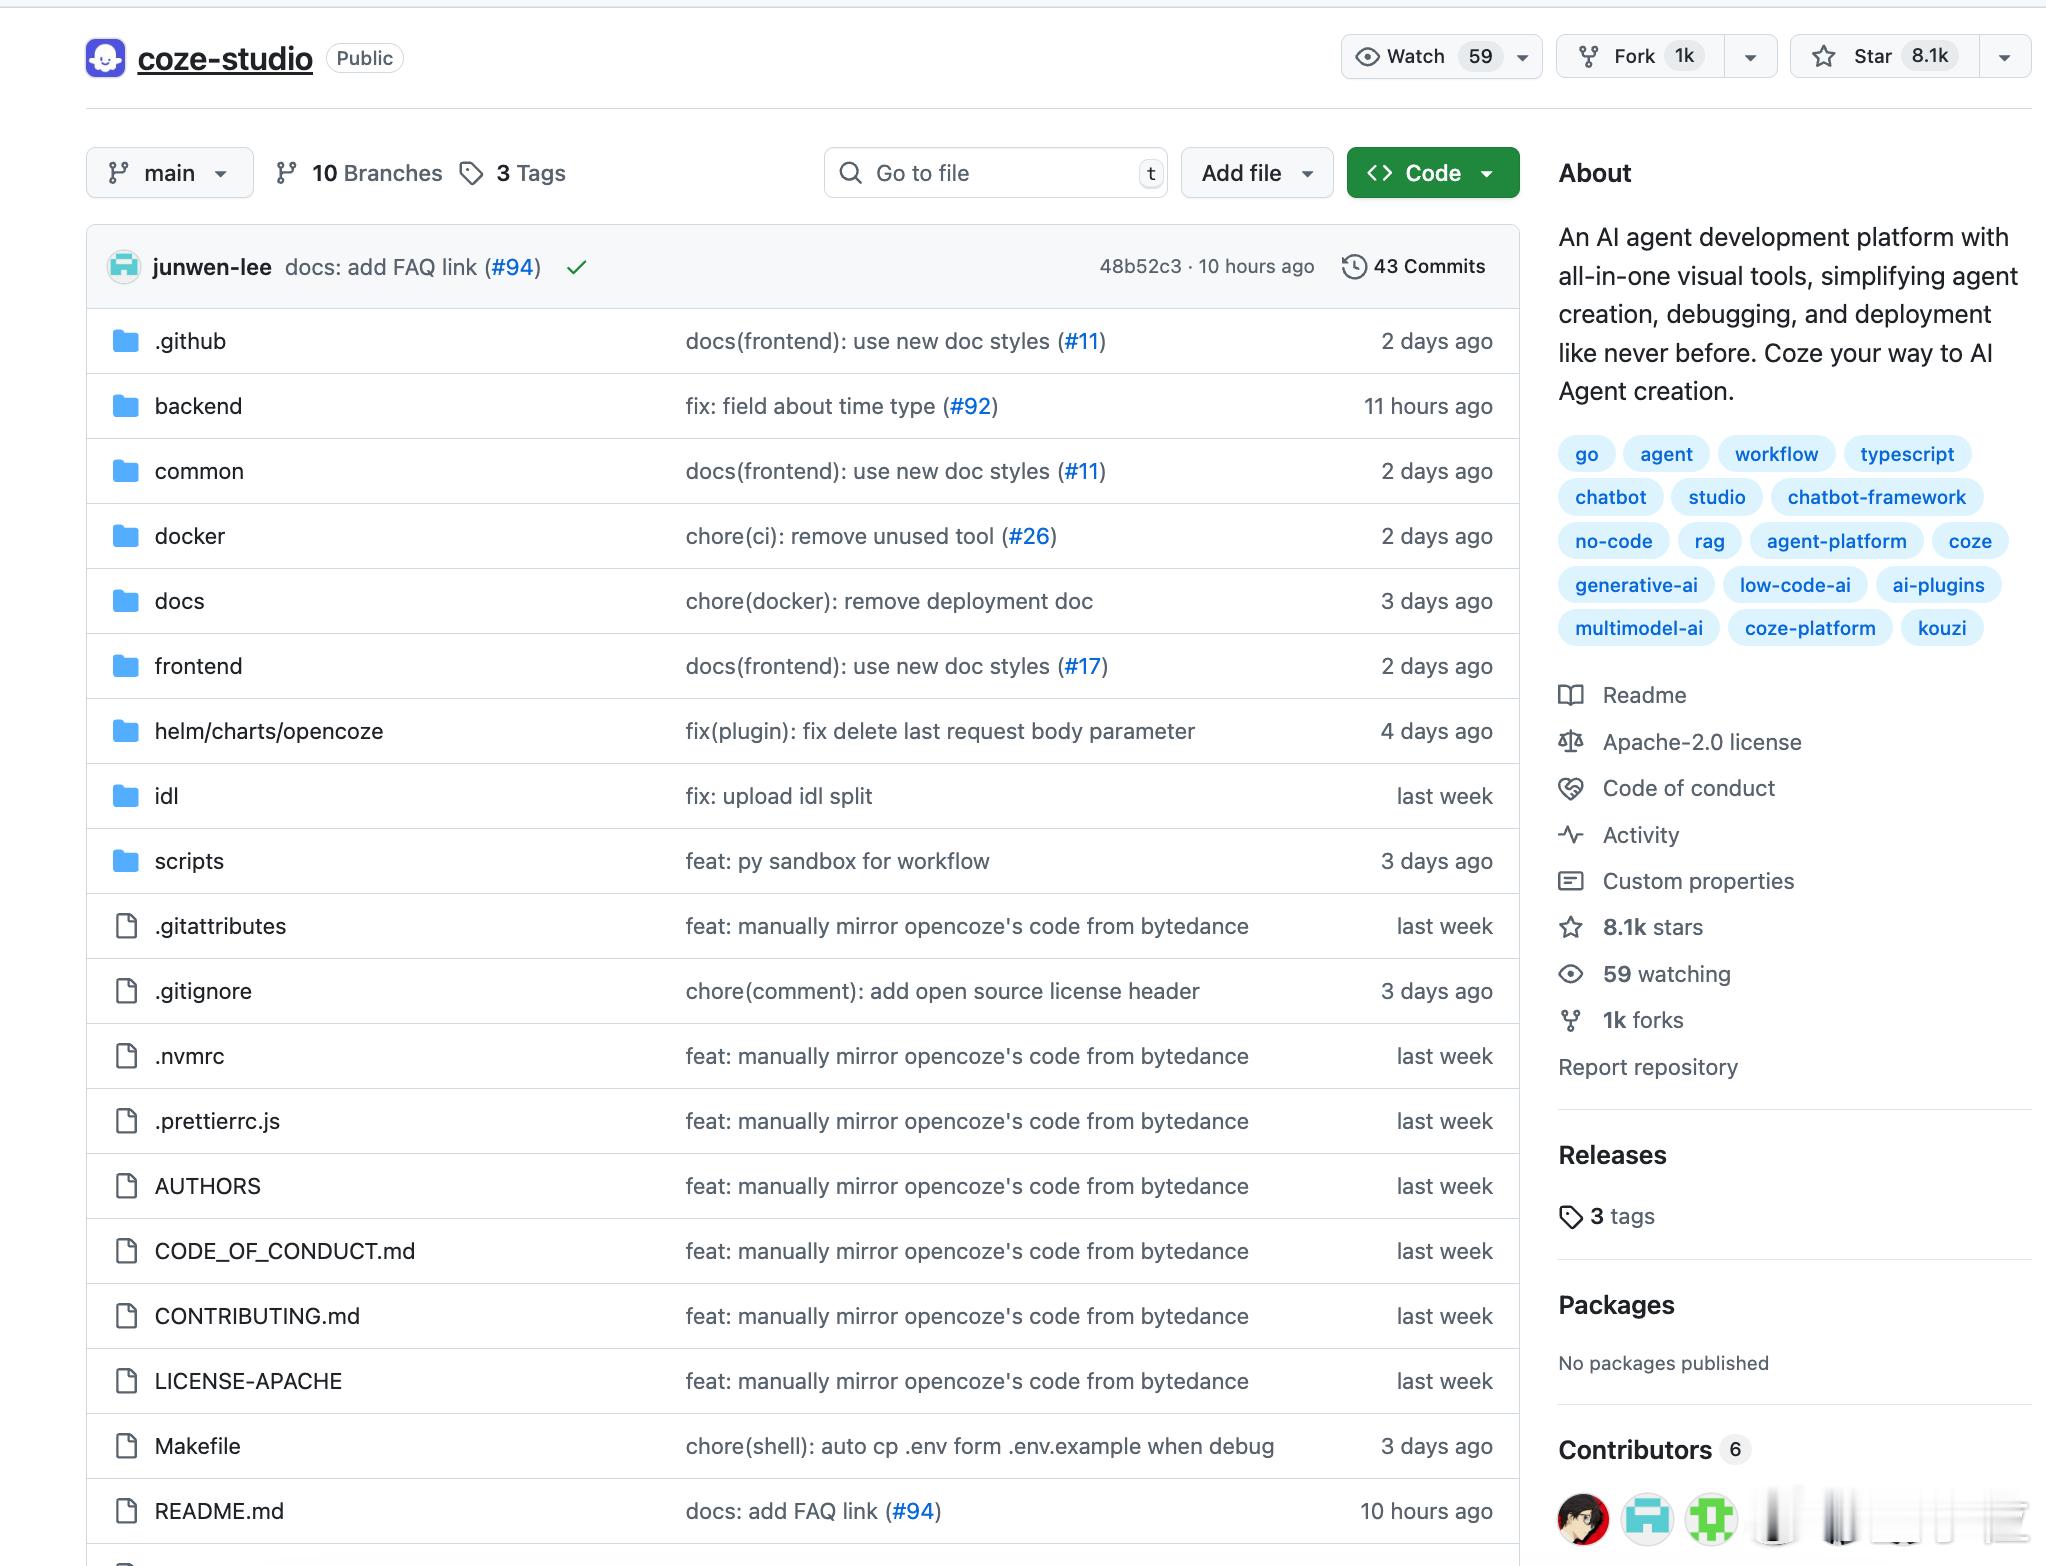Open the 10 Branches link
Image resolution: width=2046 pixels, height=1566 pixels.
[359, 173]
